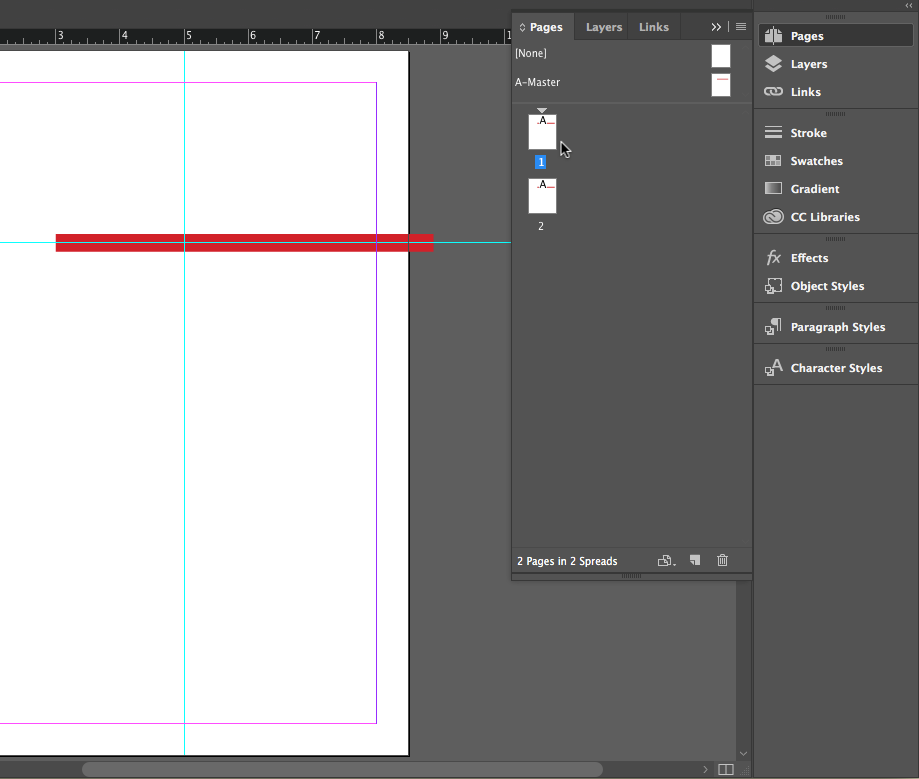
Task: Create a new page in Pages panel
Action: (695, 561)
